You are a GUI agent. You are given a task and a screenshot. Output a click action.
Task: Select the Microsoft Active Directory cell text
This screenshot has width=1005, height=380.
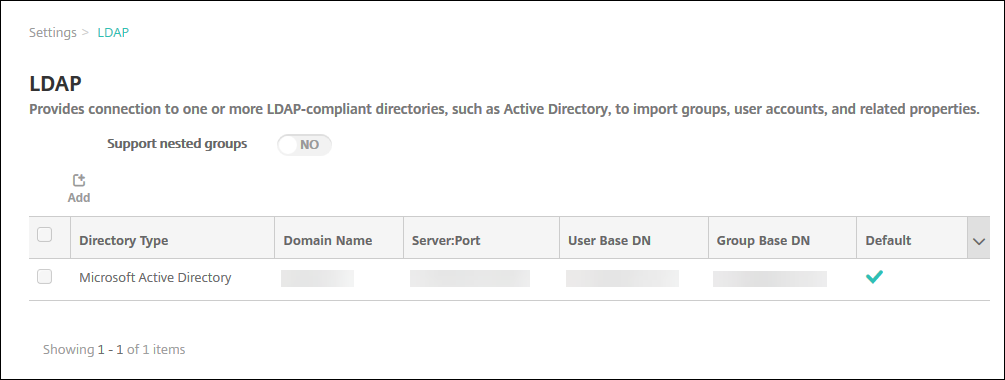[x=155, y=277]
